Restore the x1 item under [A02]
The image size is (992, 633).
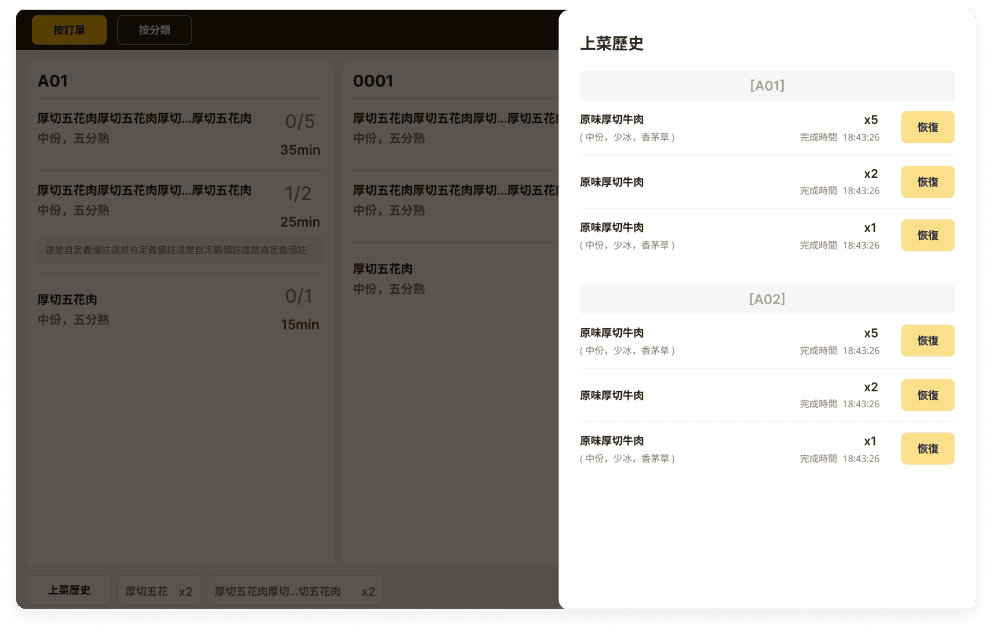927,448
